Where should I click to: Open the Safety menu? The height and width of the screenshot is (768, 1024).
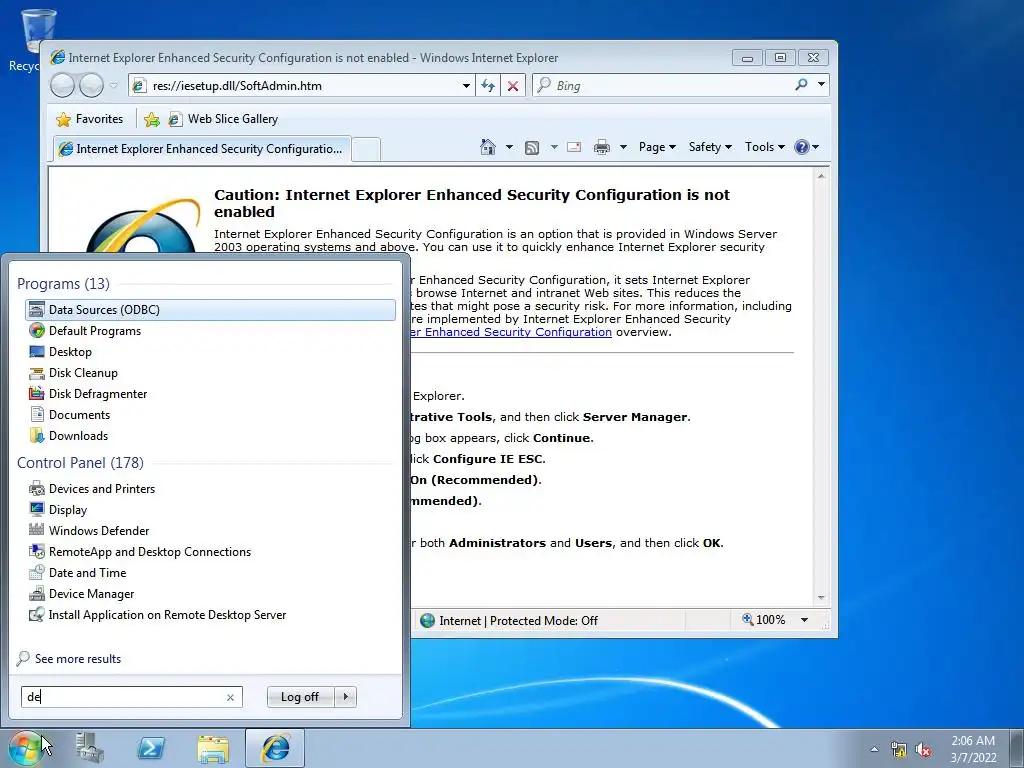click(x=710, y=147)
